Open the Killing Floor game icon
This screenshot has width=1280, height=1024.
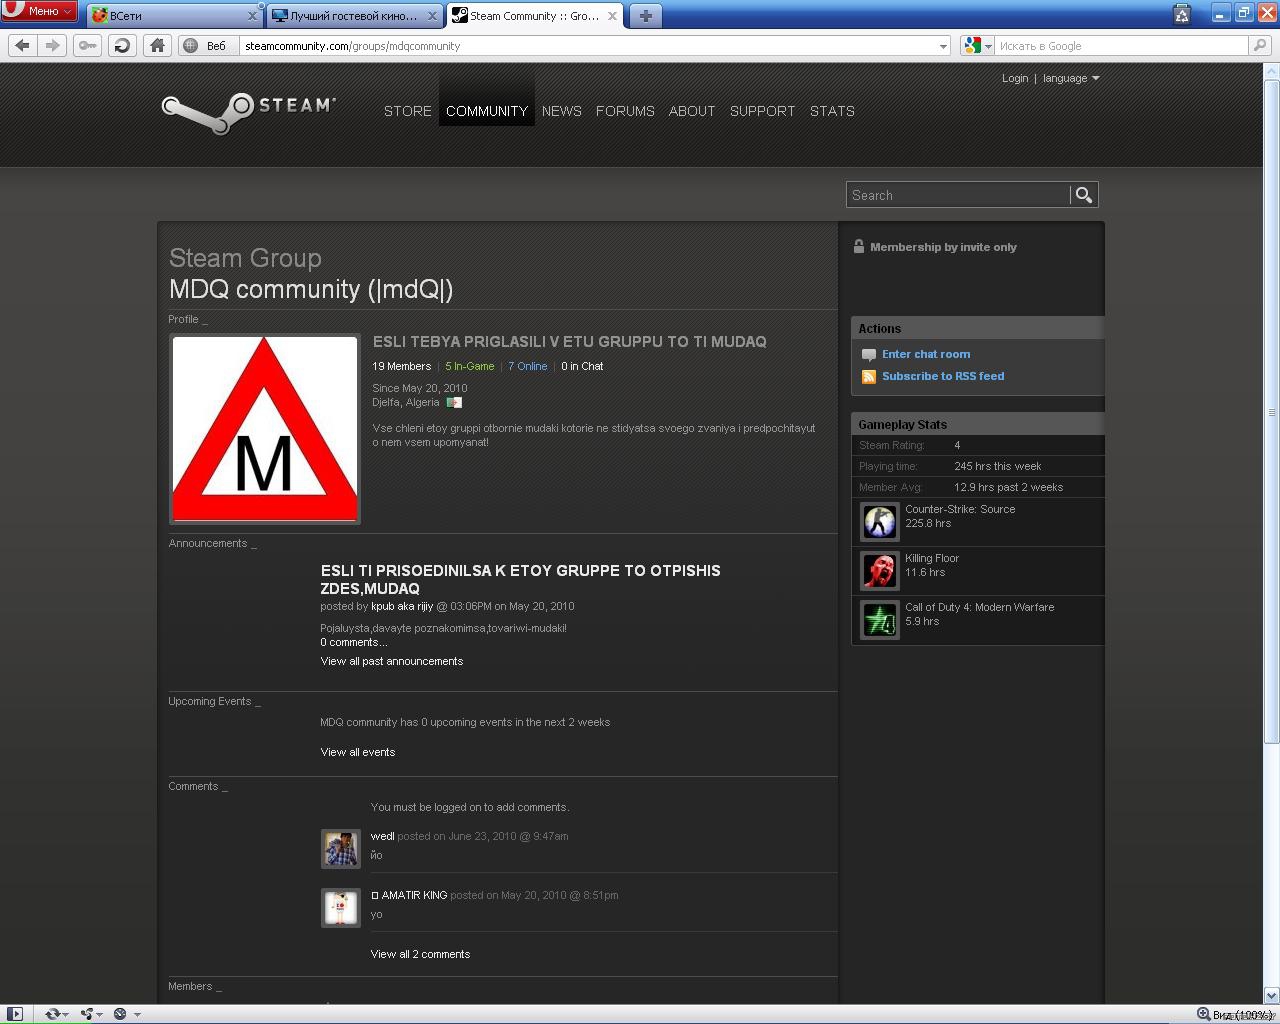pyautogui.click(x=880, y=571)
